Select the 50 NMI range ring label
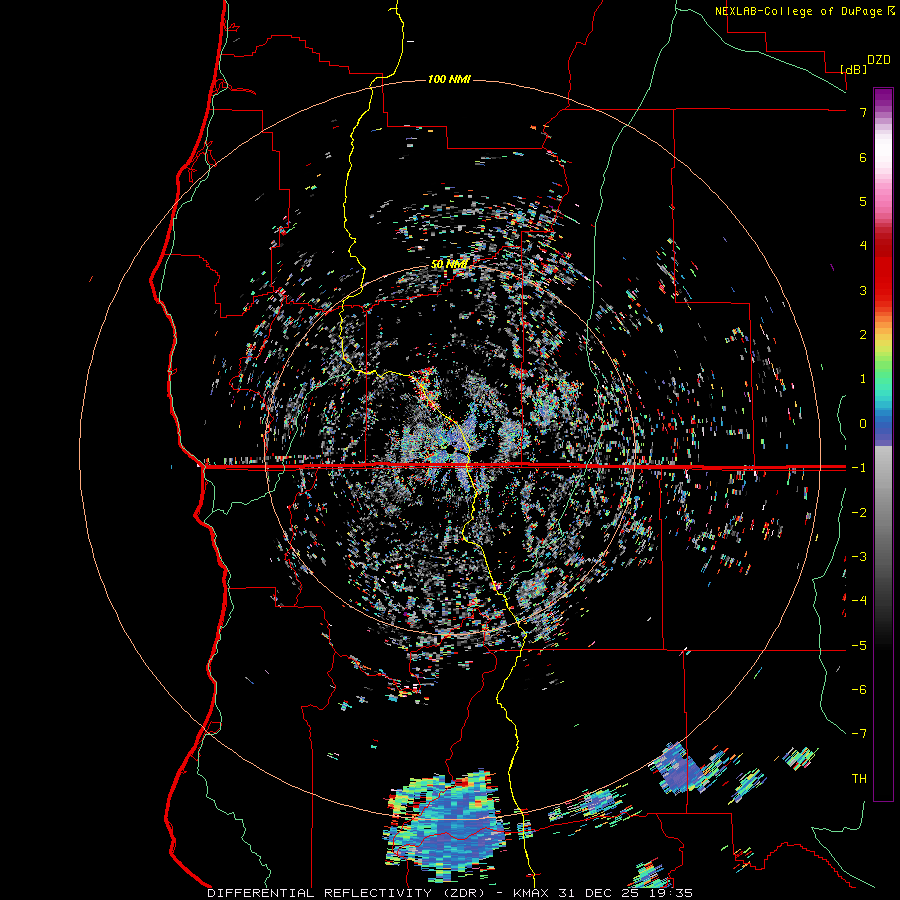This screenshot has width=900, height=900. (x=449, y=264)
